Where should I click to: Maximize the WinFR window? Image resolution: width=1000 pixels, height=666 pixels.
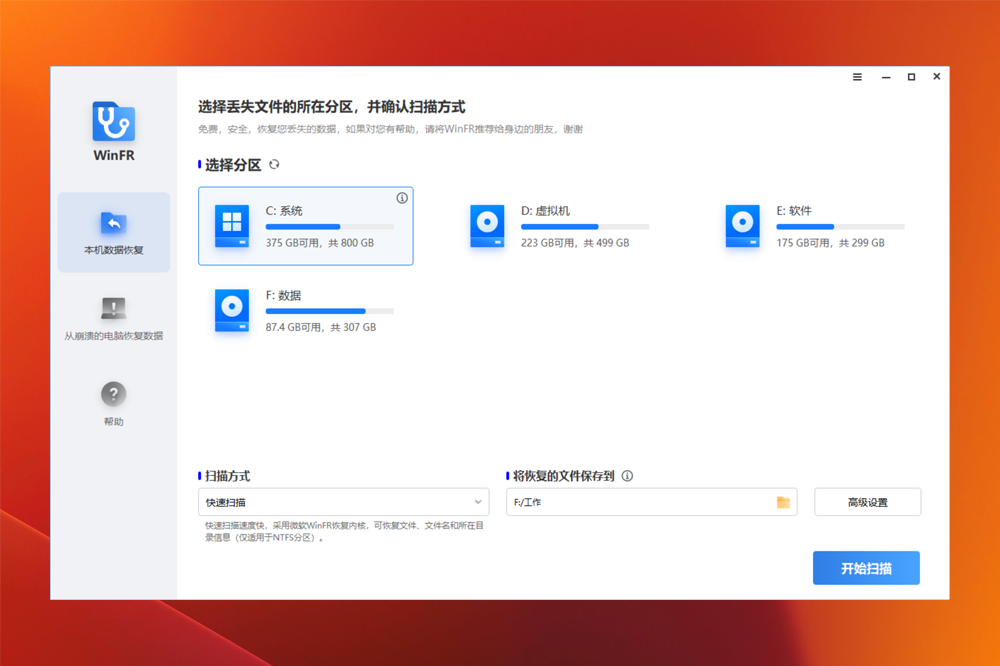click(x=911, y=77)
